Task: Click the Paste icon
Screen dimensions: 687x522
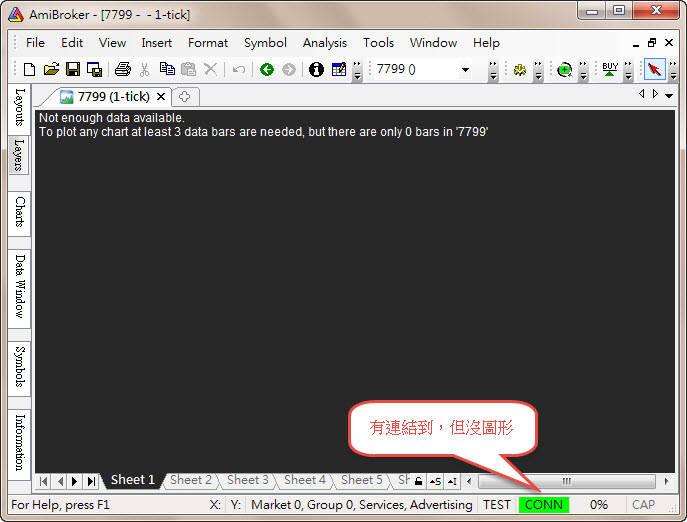Action: tap(188, 69)
